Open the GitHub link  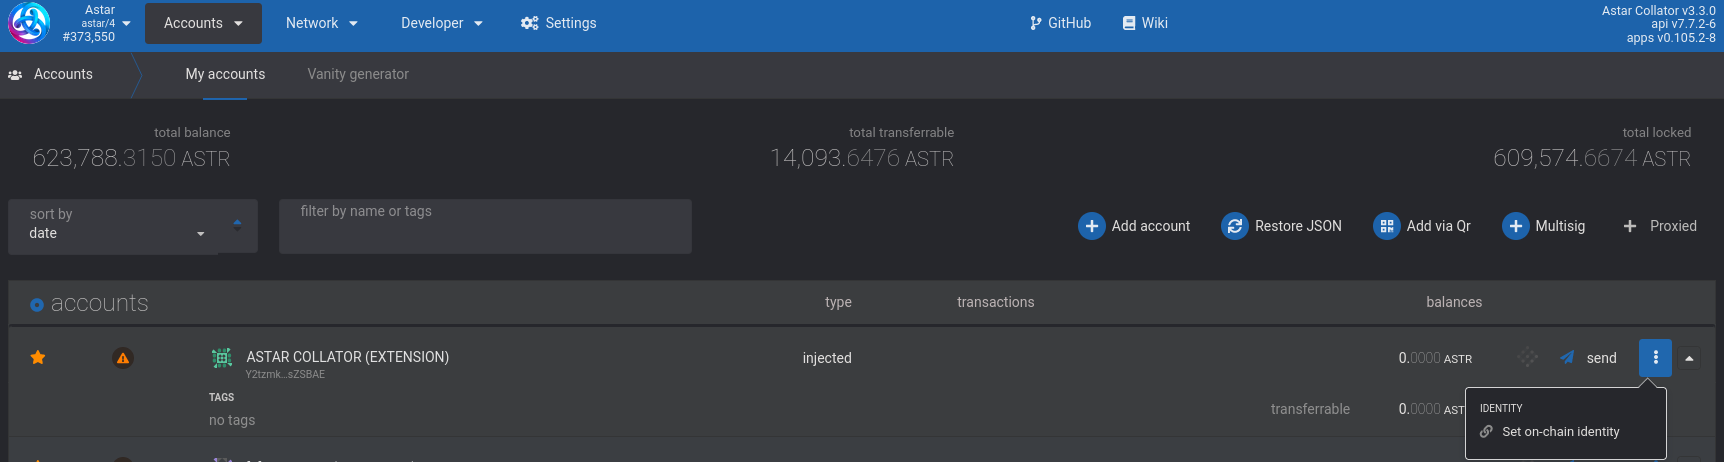point(1060,23)
